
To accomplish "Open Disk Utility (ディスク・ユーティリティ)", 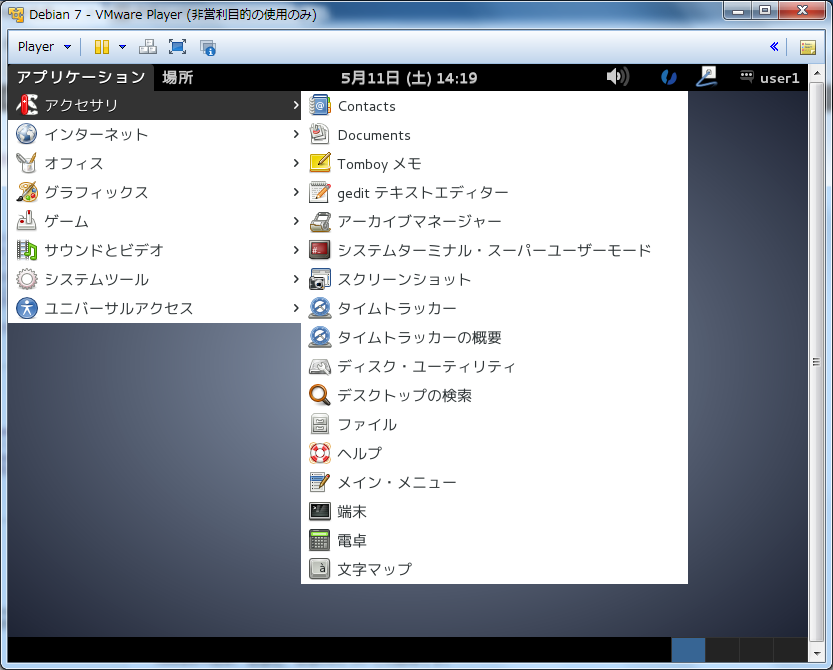I will [426, 367].
